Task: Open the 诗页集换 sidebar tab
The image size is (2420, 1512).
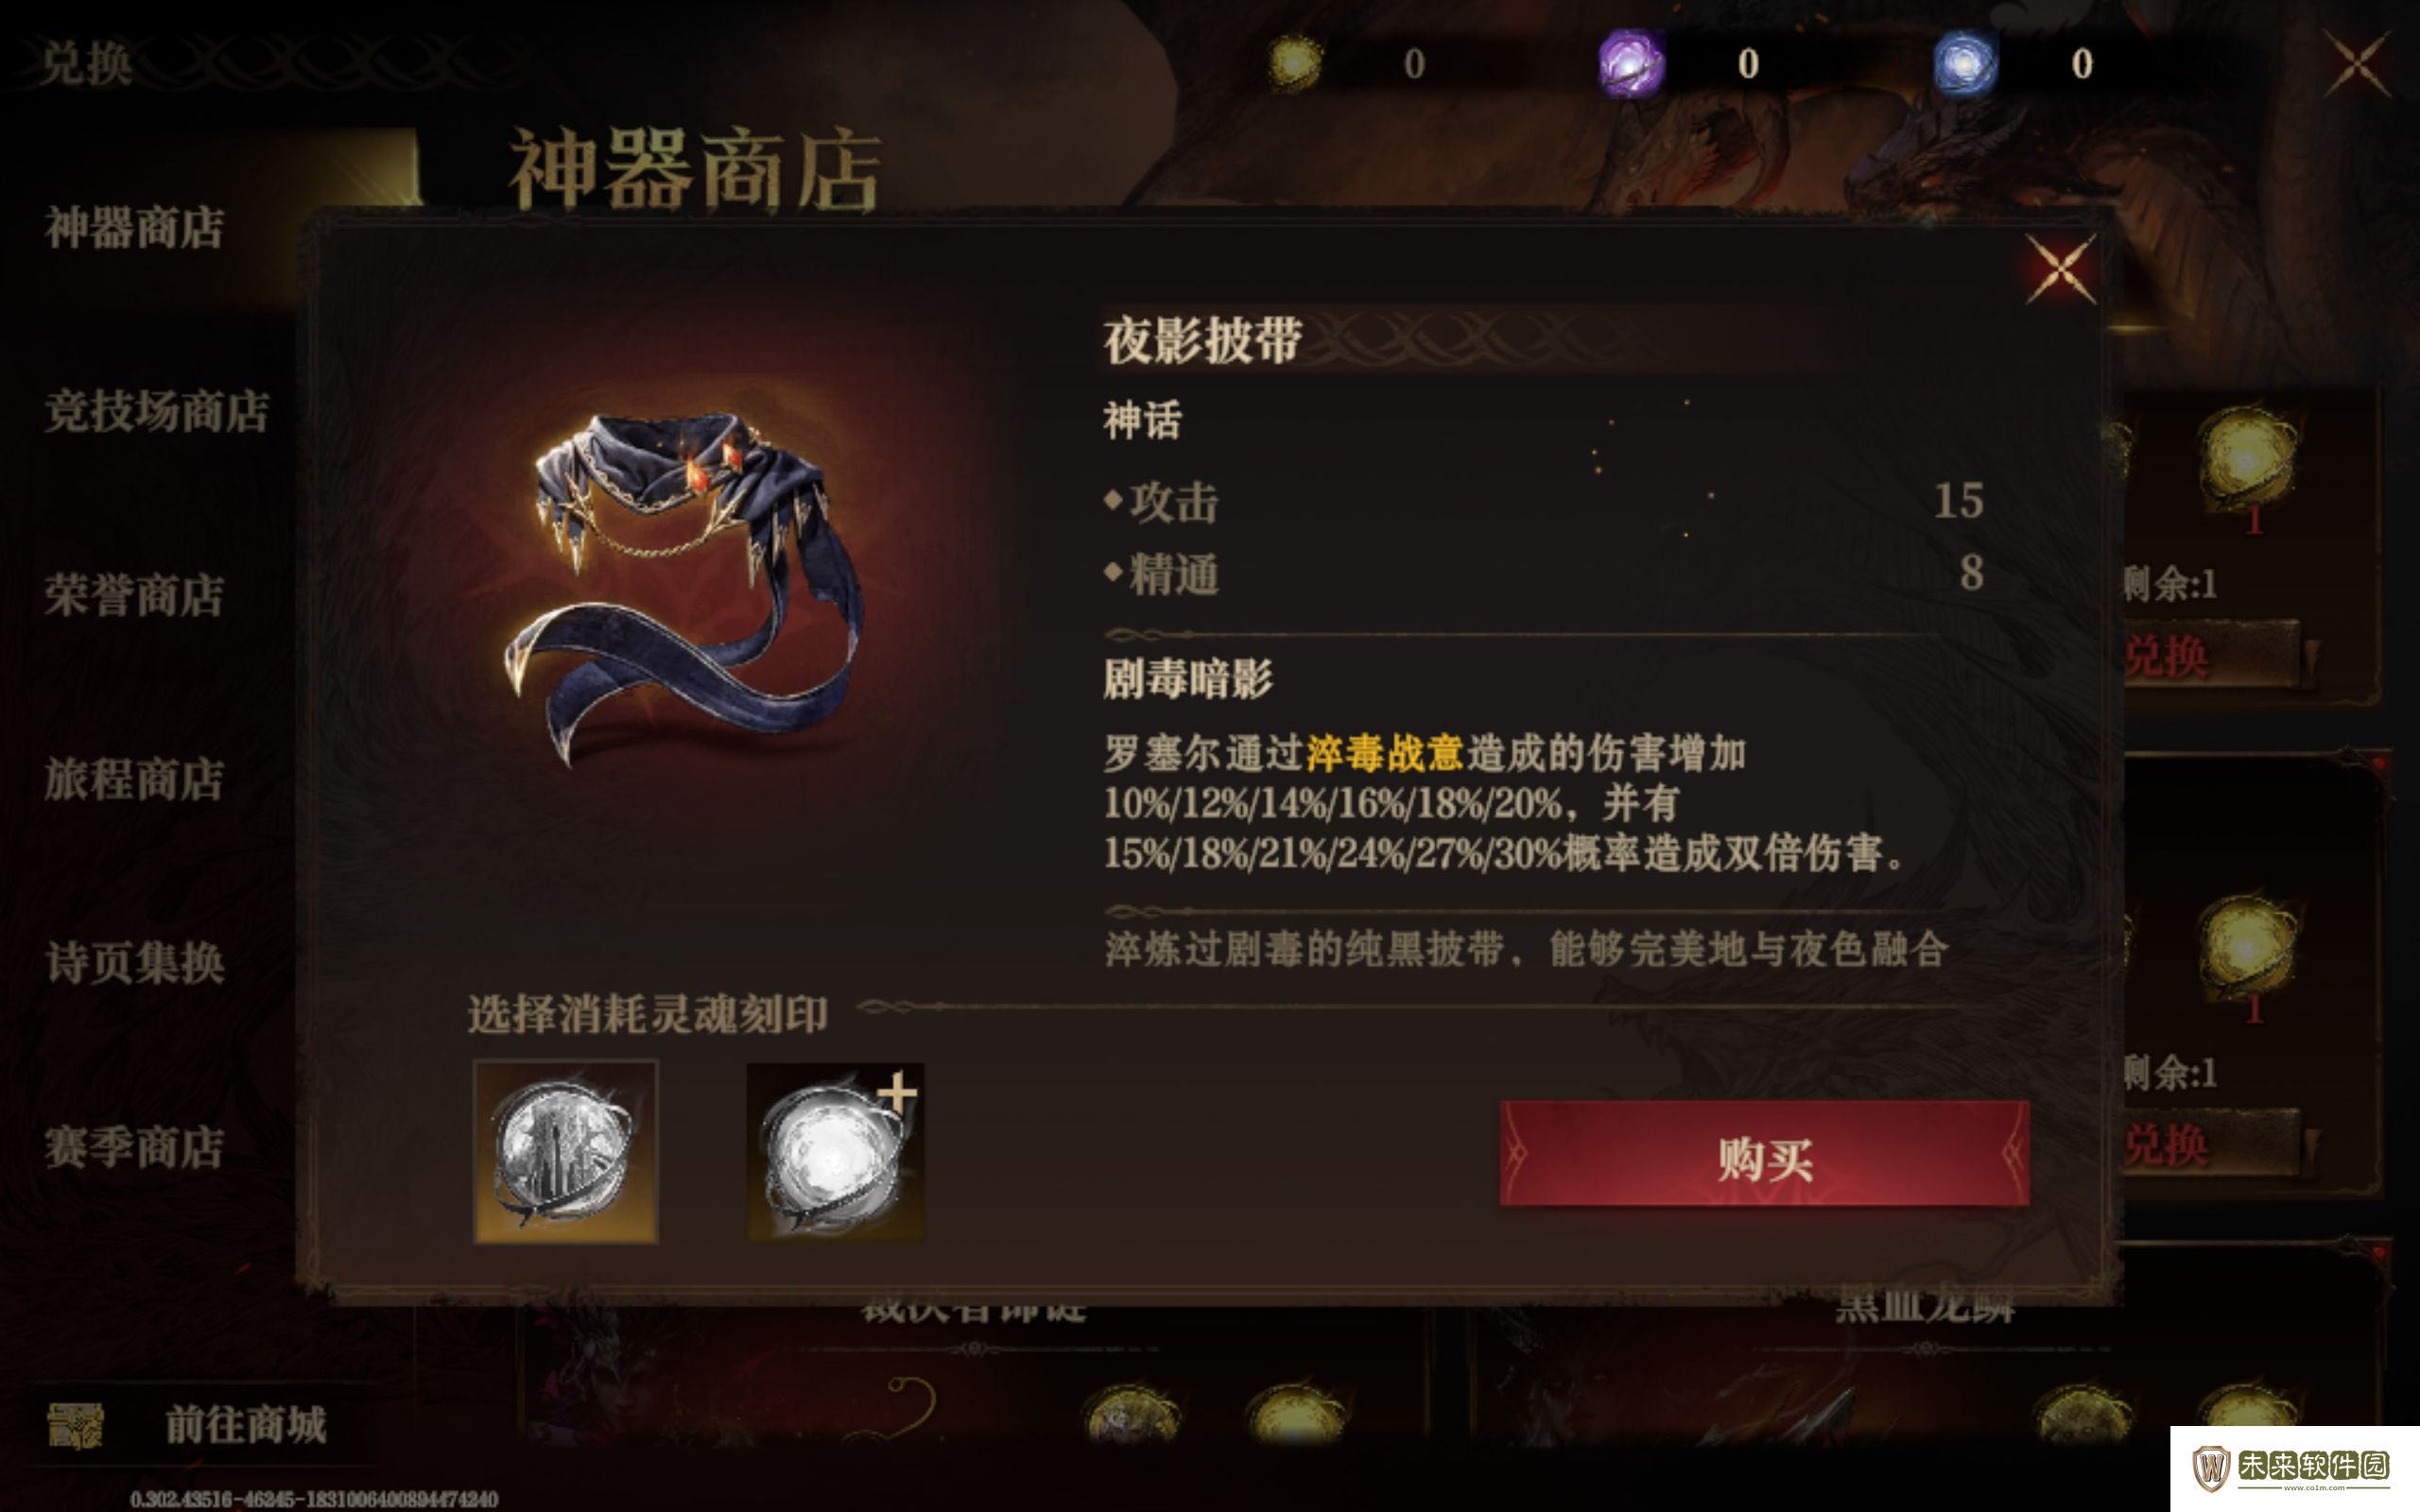Action: pyautogui.click(x=135, y=963)
